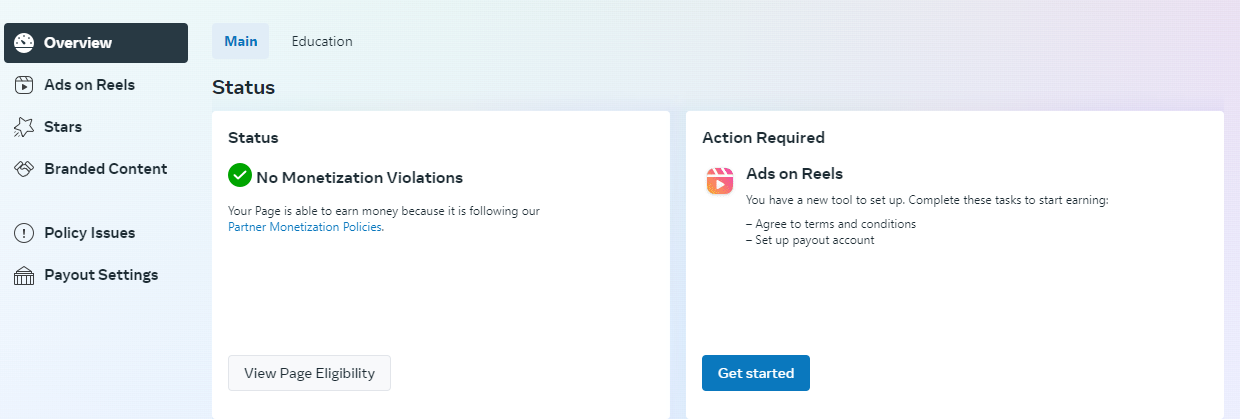The image size is (1240, 419).
Task: Click View Page Eligibility button
Action: click(x=309, y=373)
